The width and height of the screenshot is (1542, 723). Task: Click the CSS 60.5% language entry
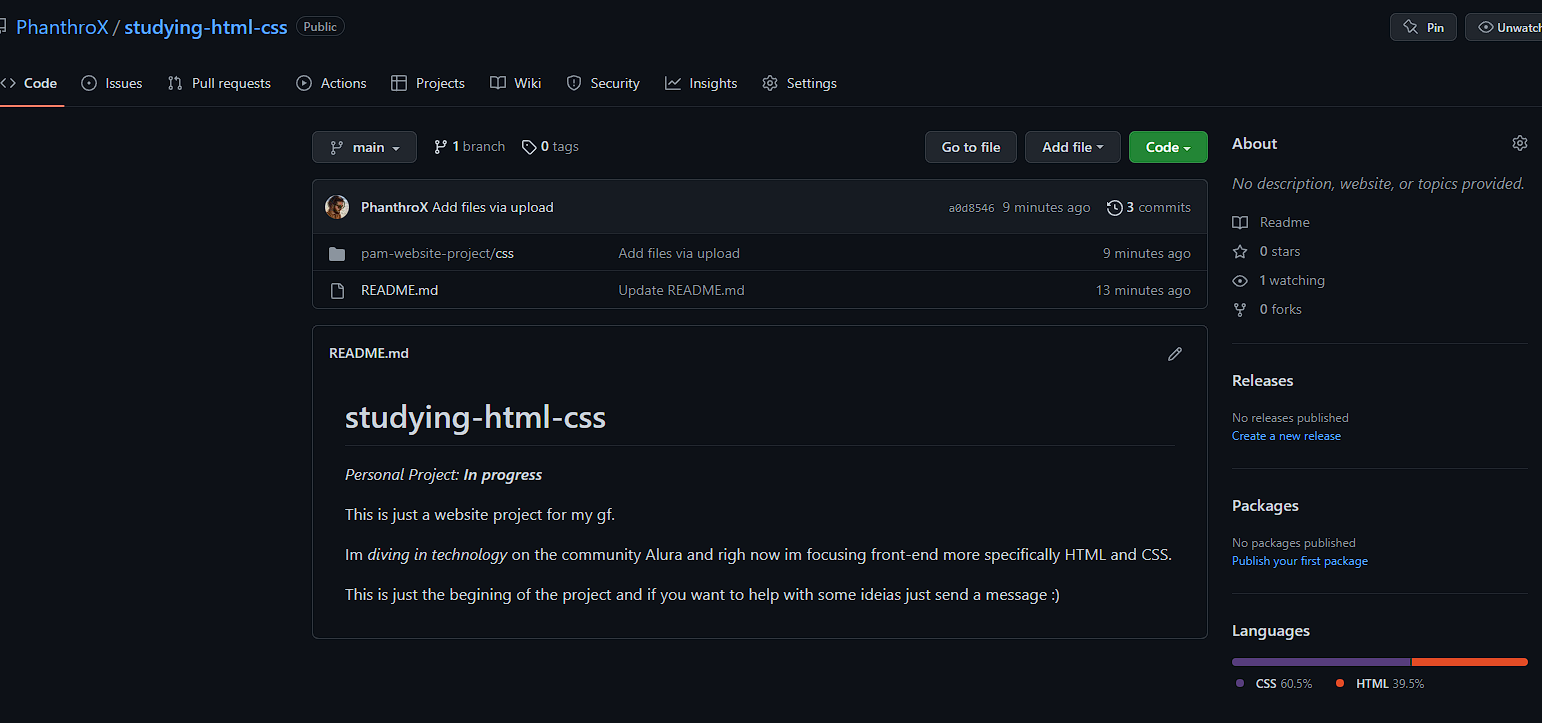[x=1274, y=684]
